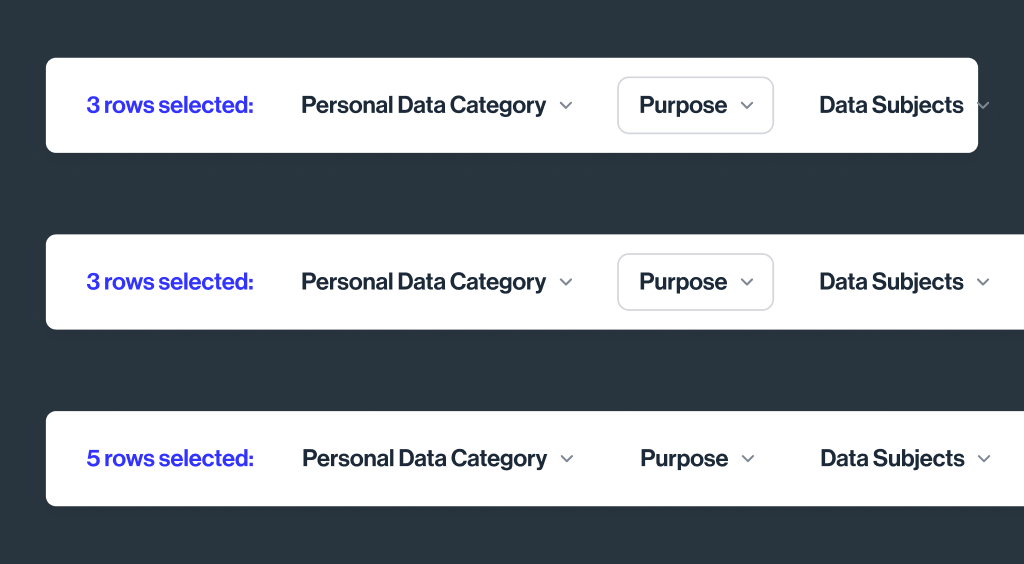The image size is (1024, 564).
Task: Open Data Subjects dropdown in top bar
Action: (891, 105)
